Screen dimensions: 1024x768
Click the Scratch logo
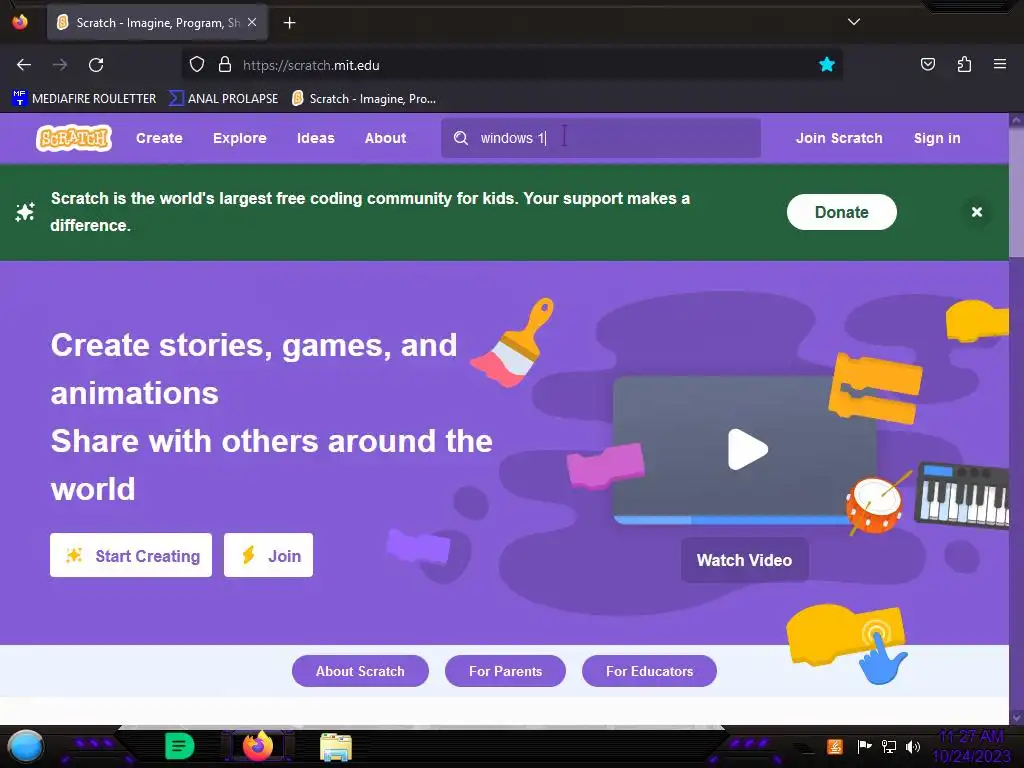click(74, 138)
